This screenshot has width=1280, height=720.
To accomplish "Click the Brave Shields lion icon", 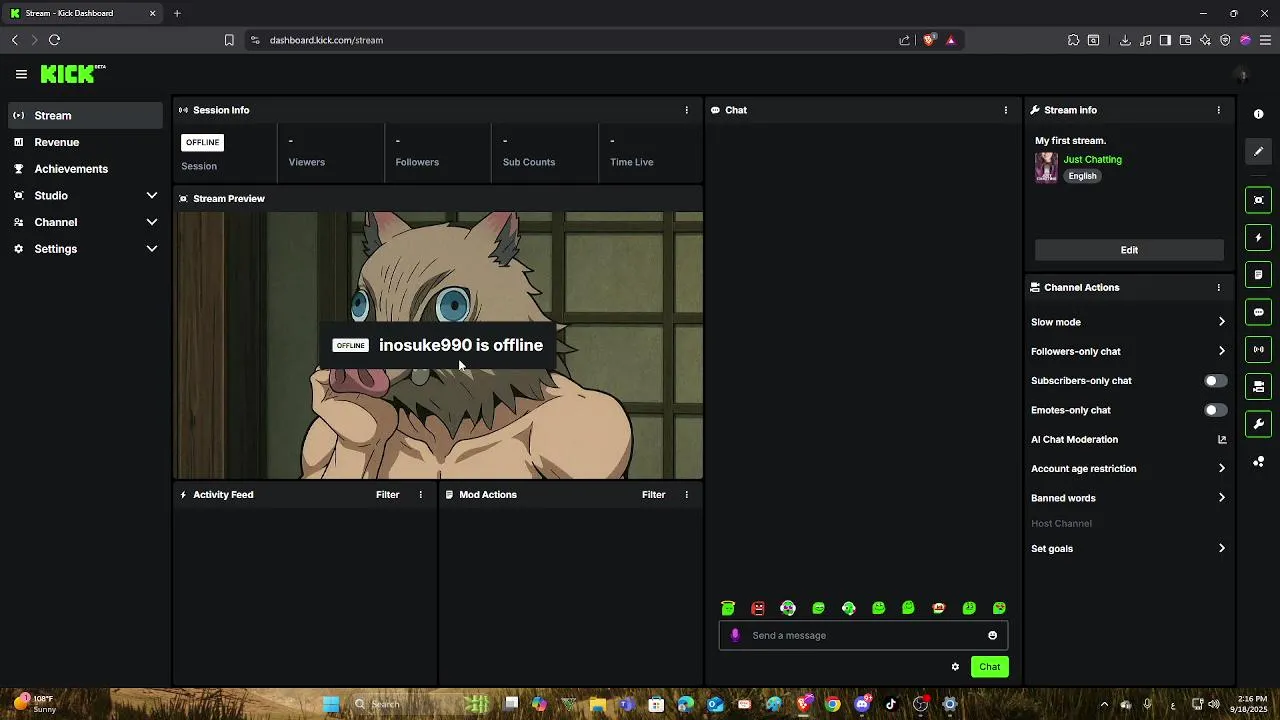I will click(x=929, y=40).
